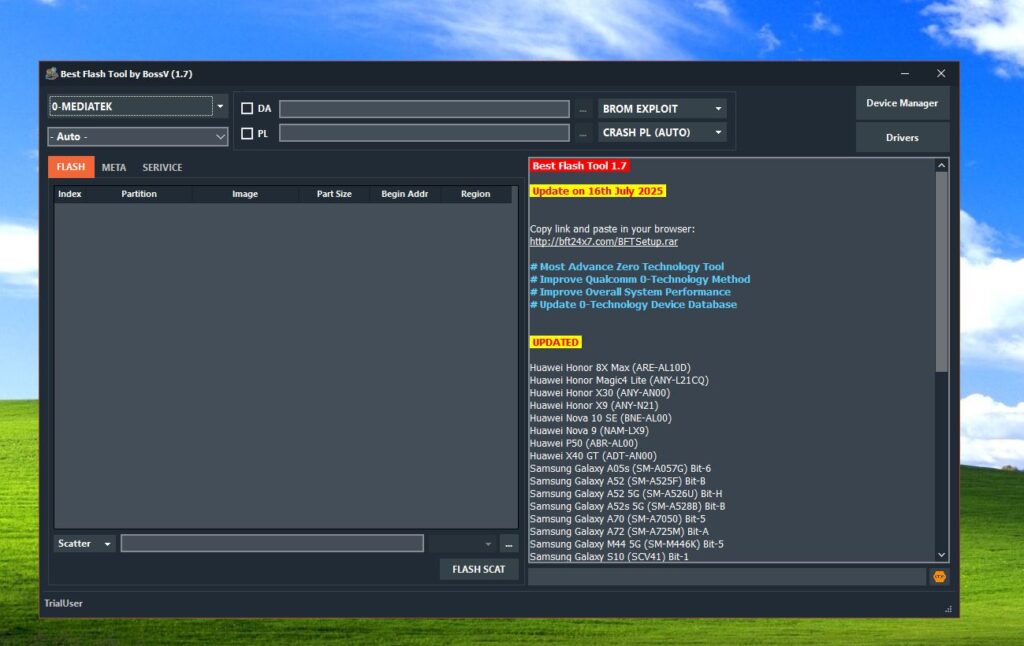Click 'Huawei Nova 9 (NAM-LX9)' entry
1024x646 pixels.
(589, 431)
